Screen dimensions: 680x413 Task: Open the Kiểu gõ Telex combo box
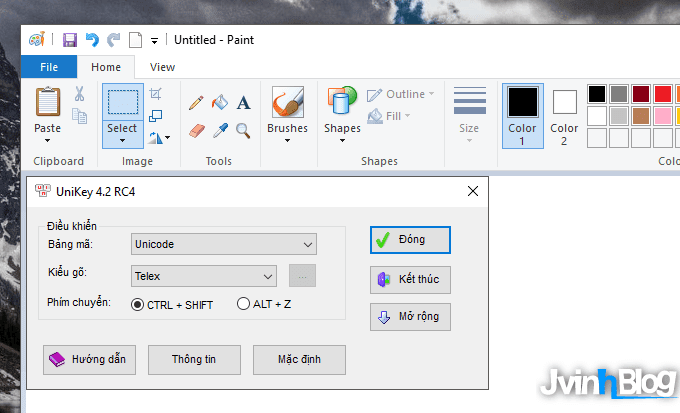click(x=204, y=276)
